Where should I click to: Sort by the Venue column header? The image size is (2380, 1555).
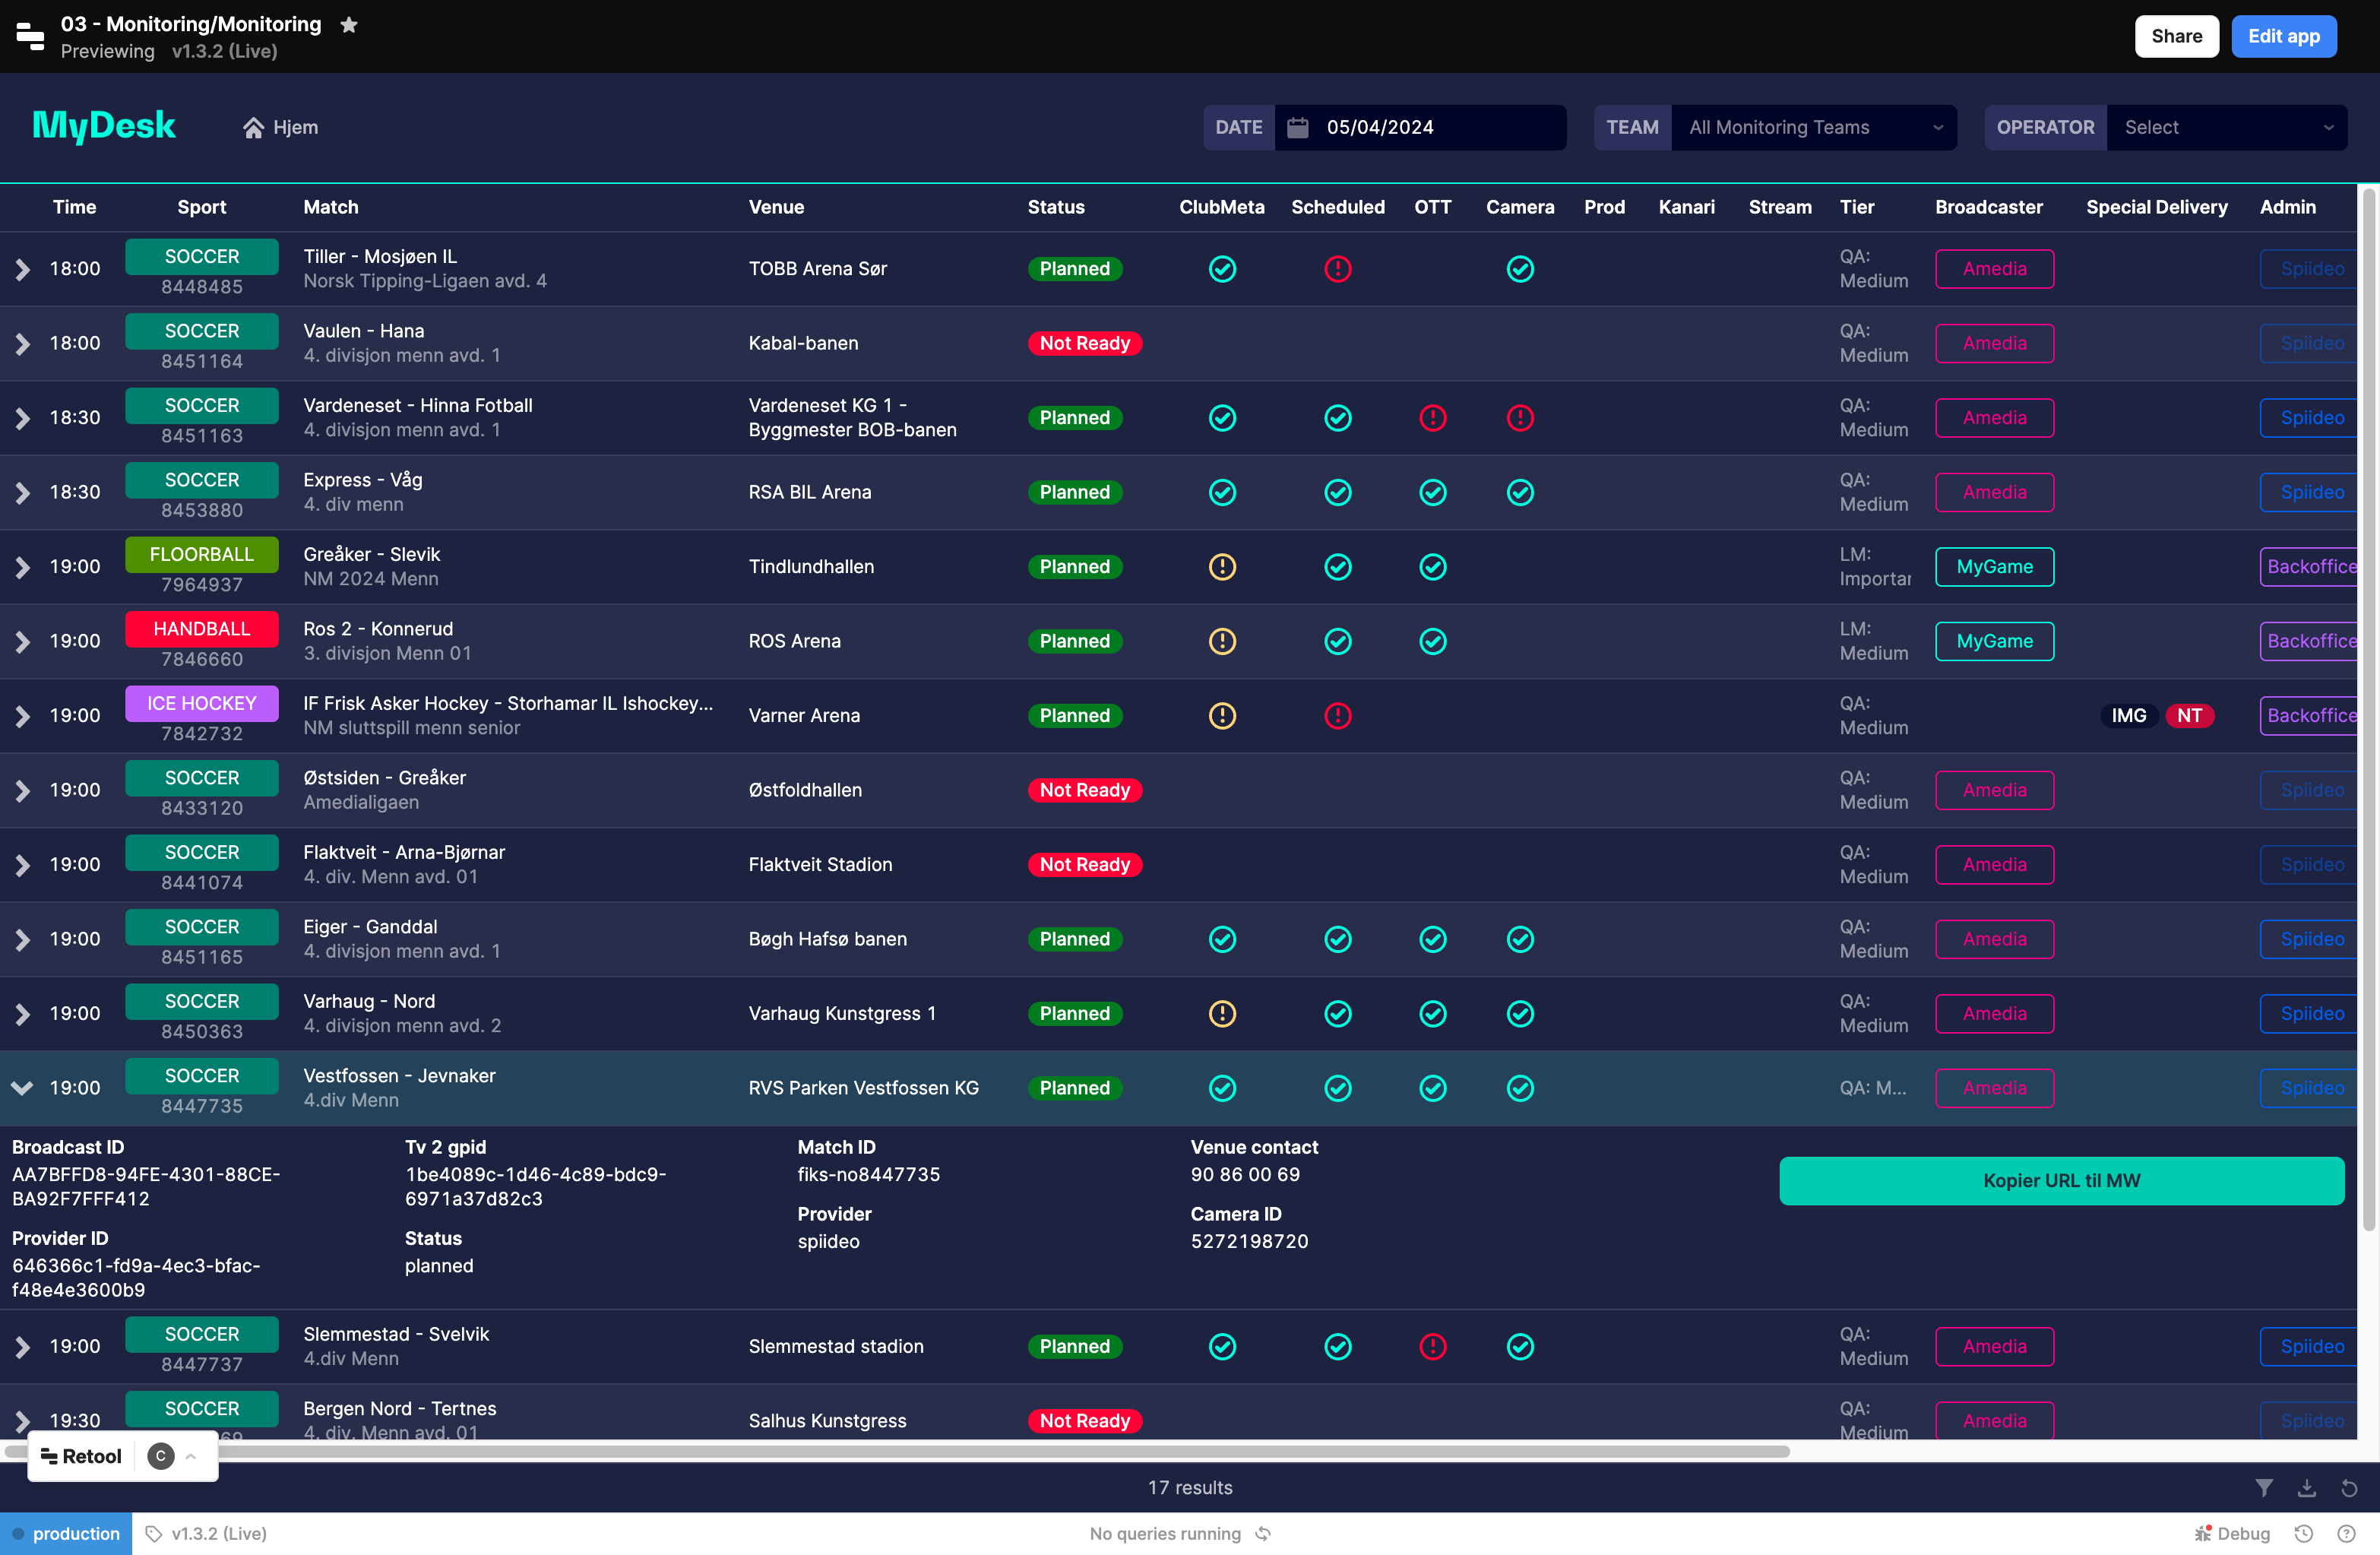click(776, 207)
